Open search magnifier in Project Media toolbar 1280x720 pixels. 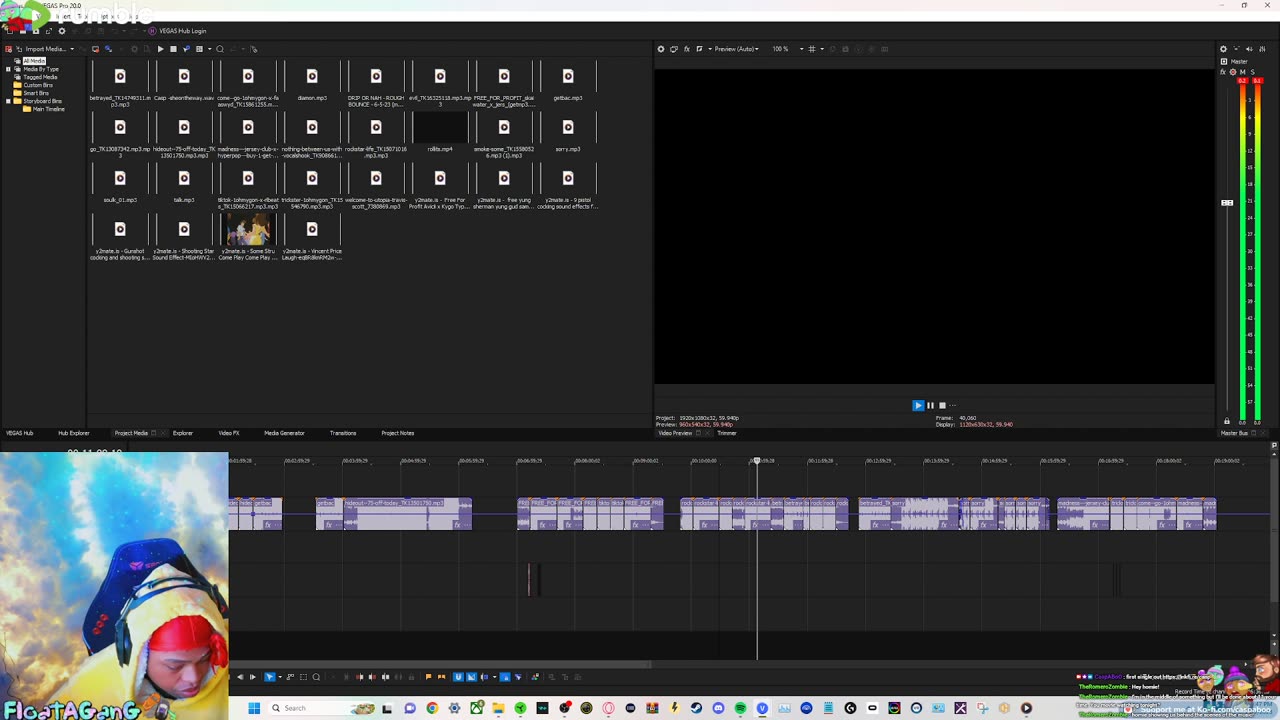point(220,49)
